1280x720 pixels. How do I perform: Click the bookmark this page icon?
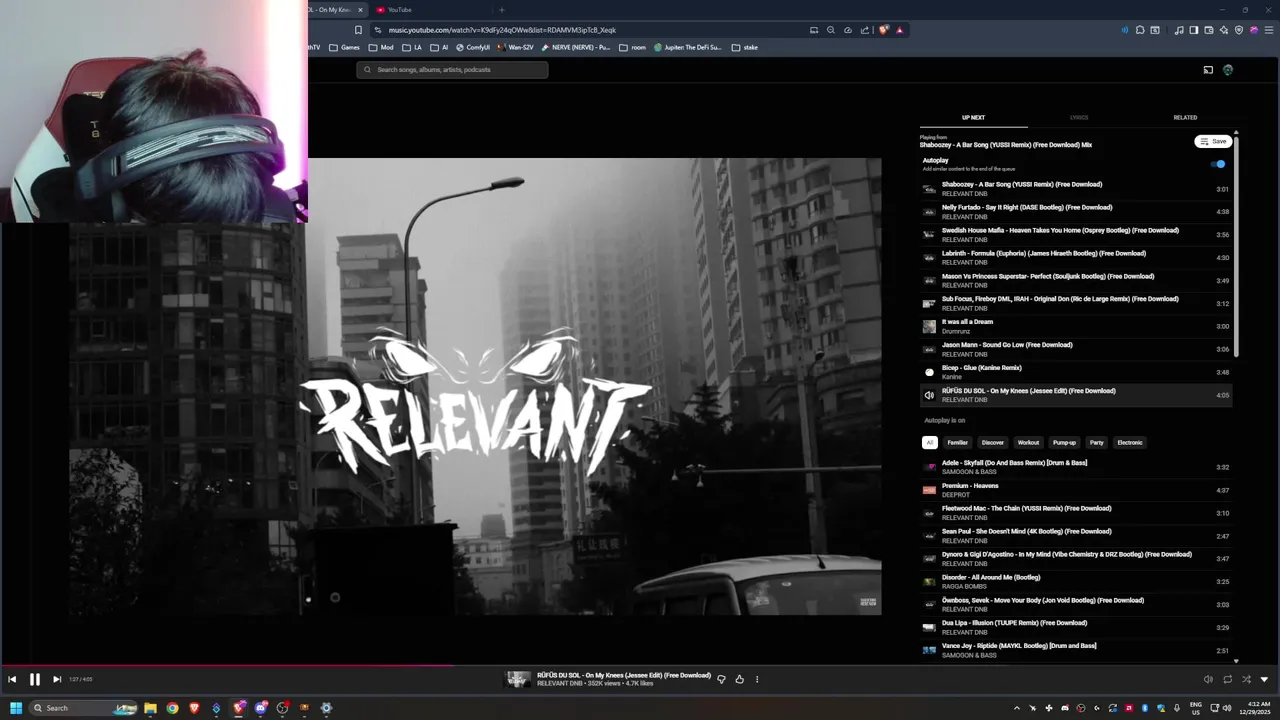tap(358, 30)
